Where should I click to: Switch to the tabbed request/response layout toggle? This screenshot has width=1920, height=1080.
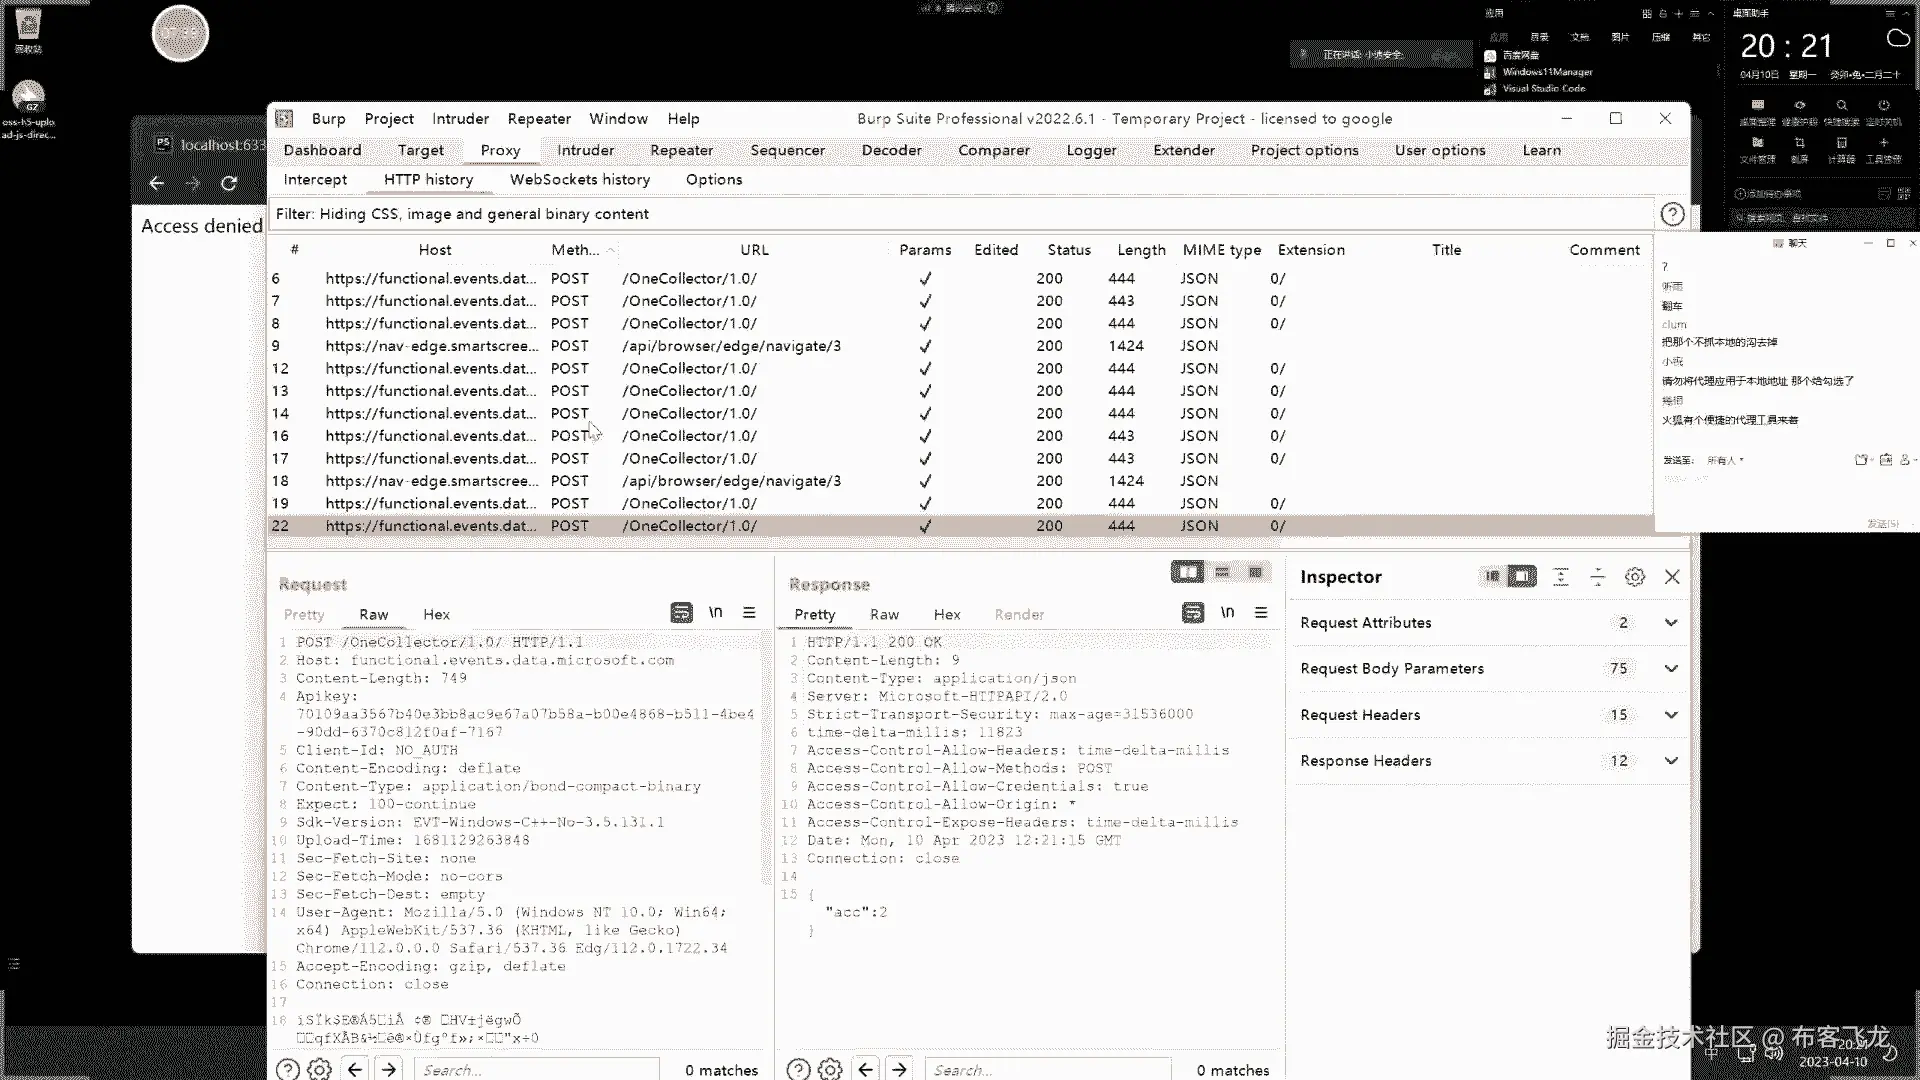[1255, 572]
